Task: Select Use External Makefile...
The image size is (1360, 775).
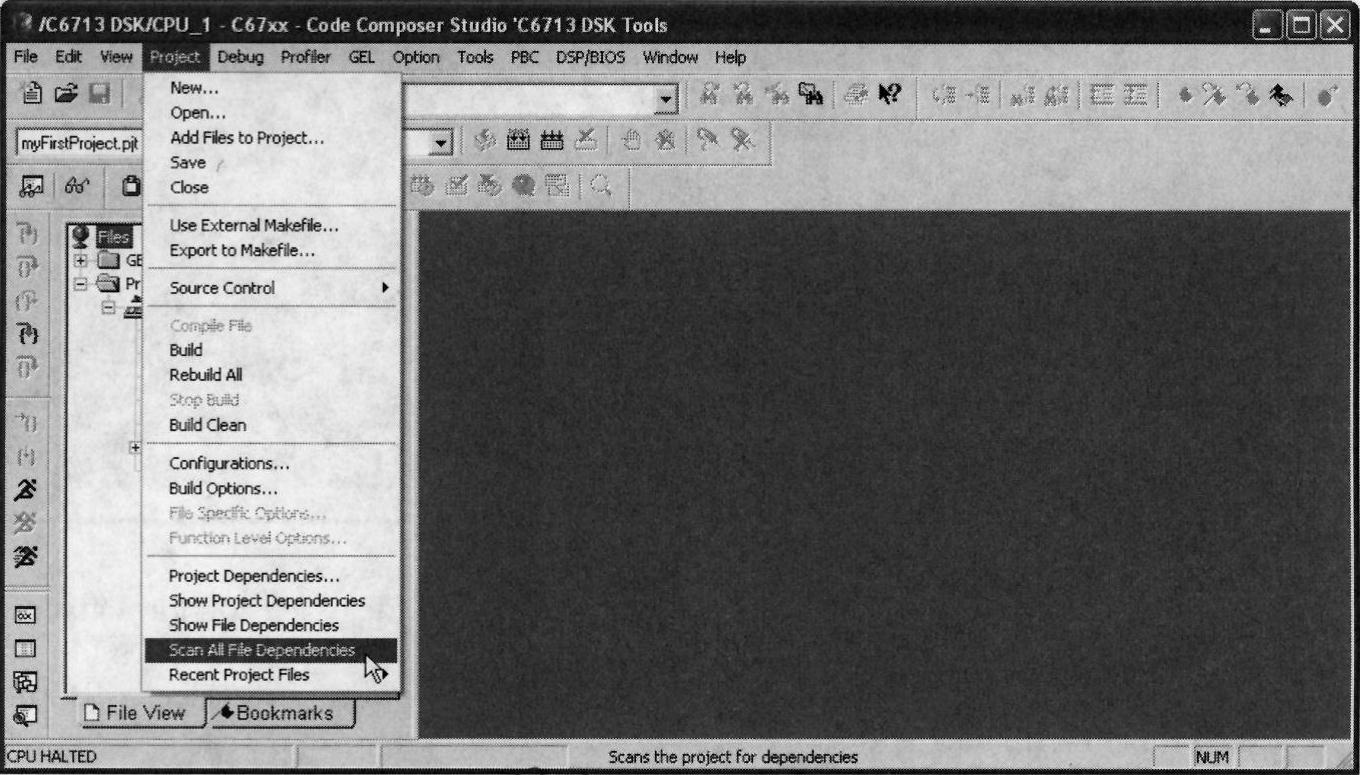Action: pyautogui.click(x=271, y=226)
